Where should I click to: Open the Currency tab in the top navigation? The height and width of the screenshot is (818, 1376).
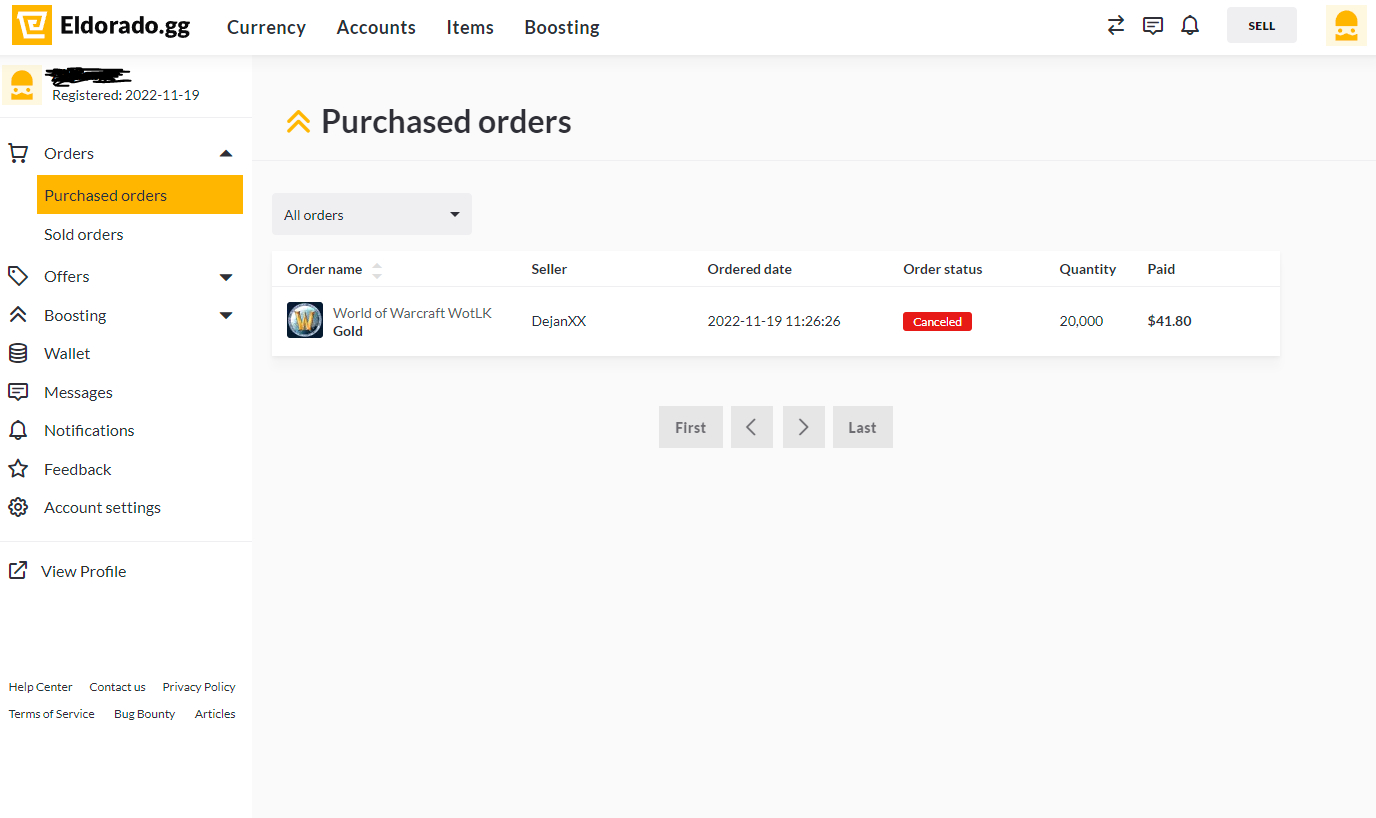click(266, 27)
